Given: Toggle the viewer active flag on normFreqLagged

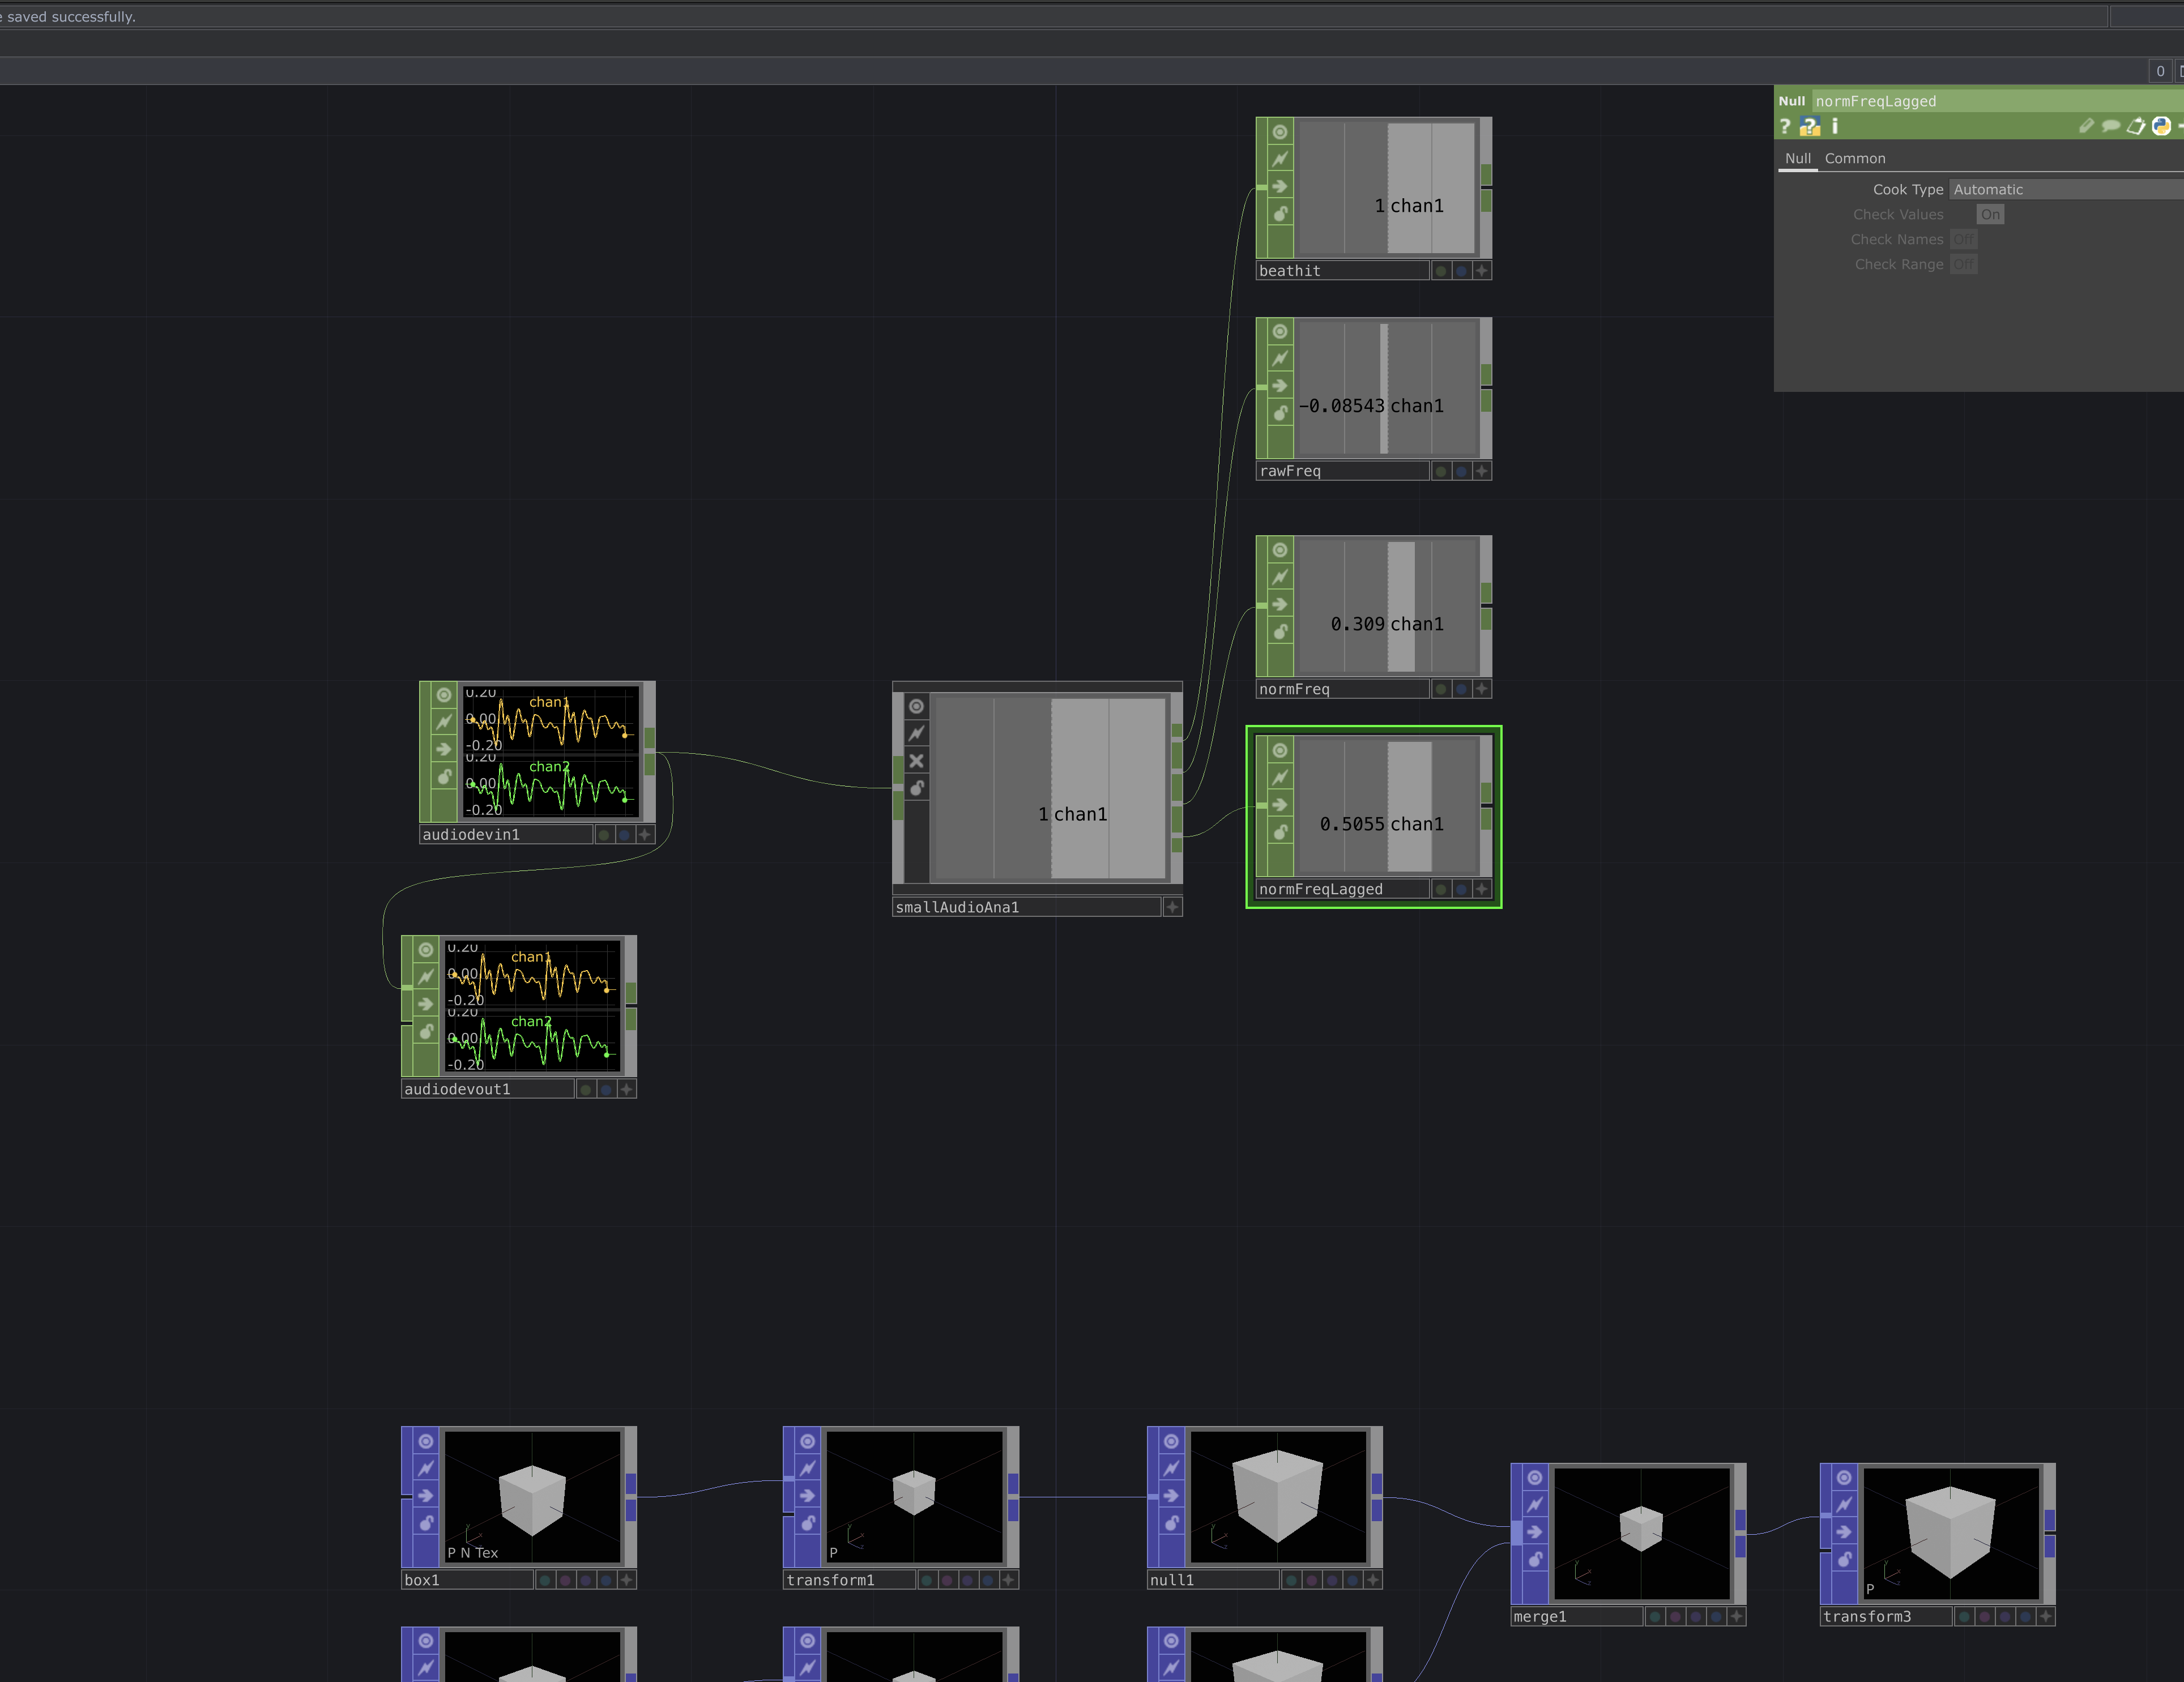Looking at the screenshot, I should pos(1280,751).
